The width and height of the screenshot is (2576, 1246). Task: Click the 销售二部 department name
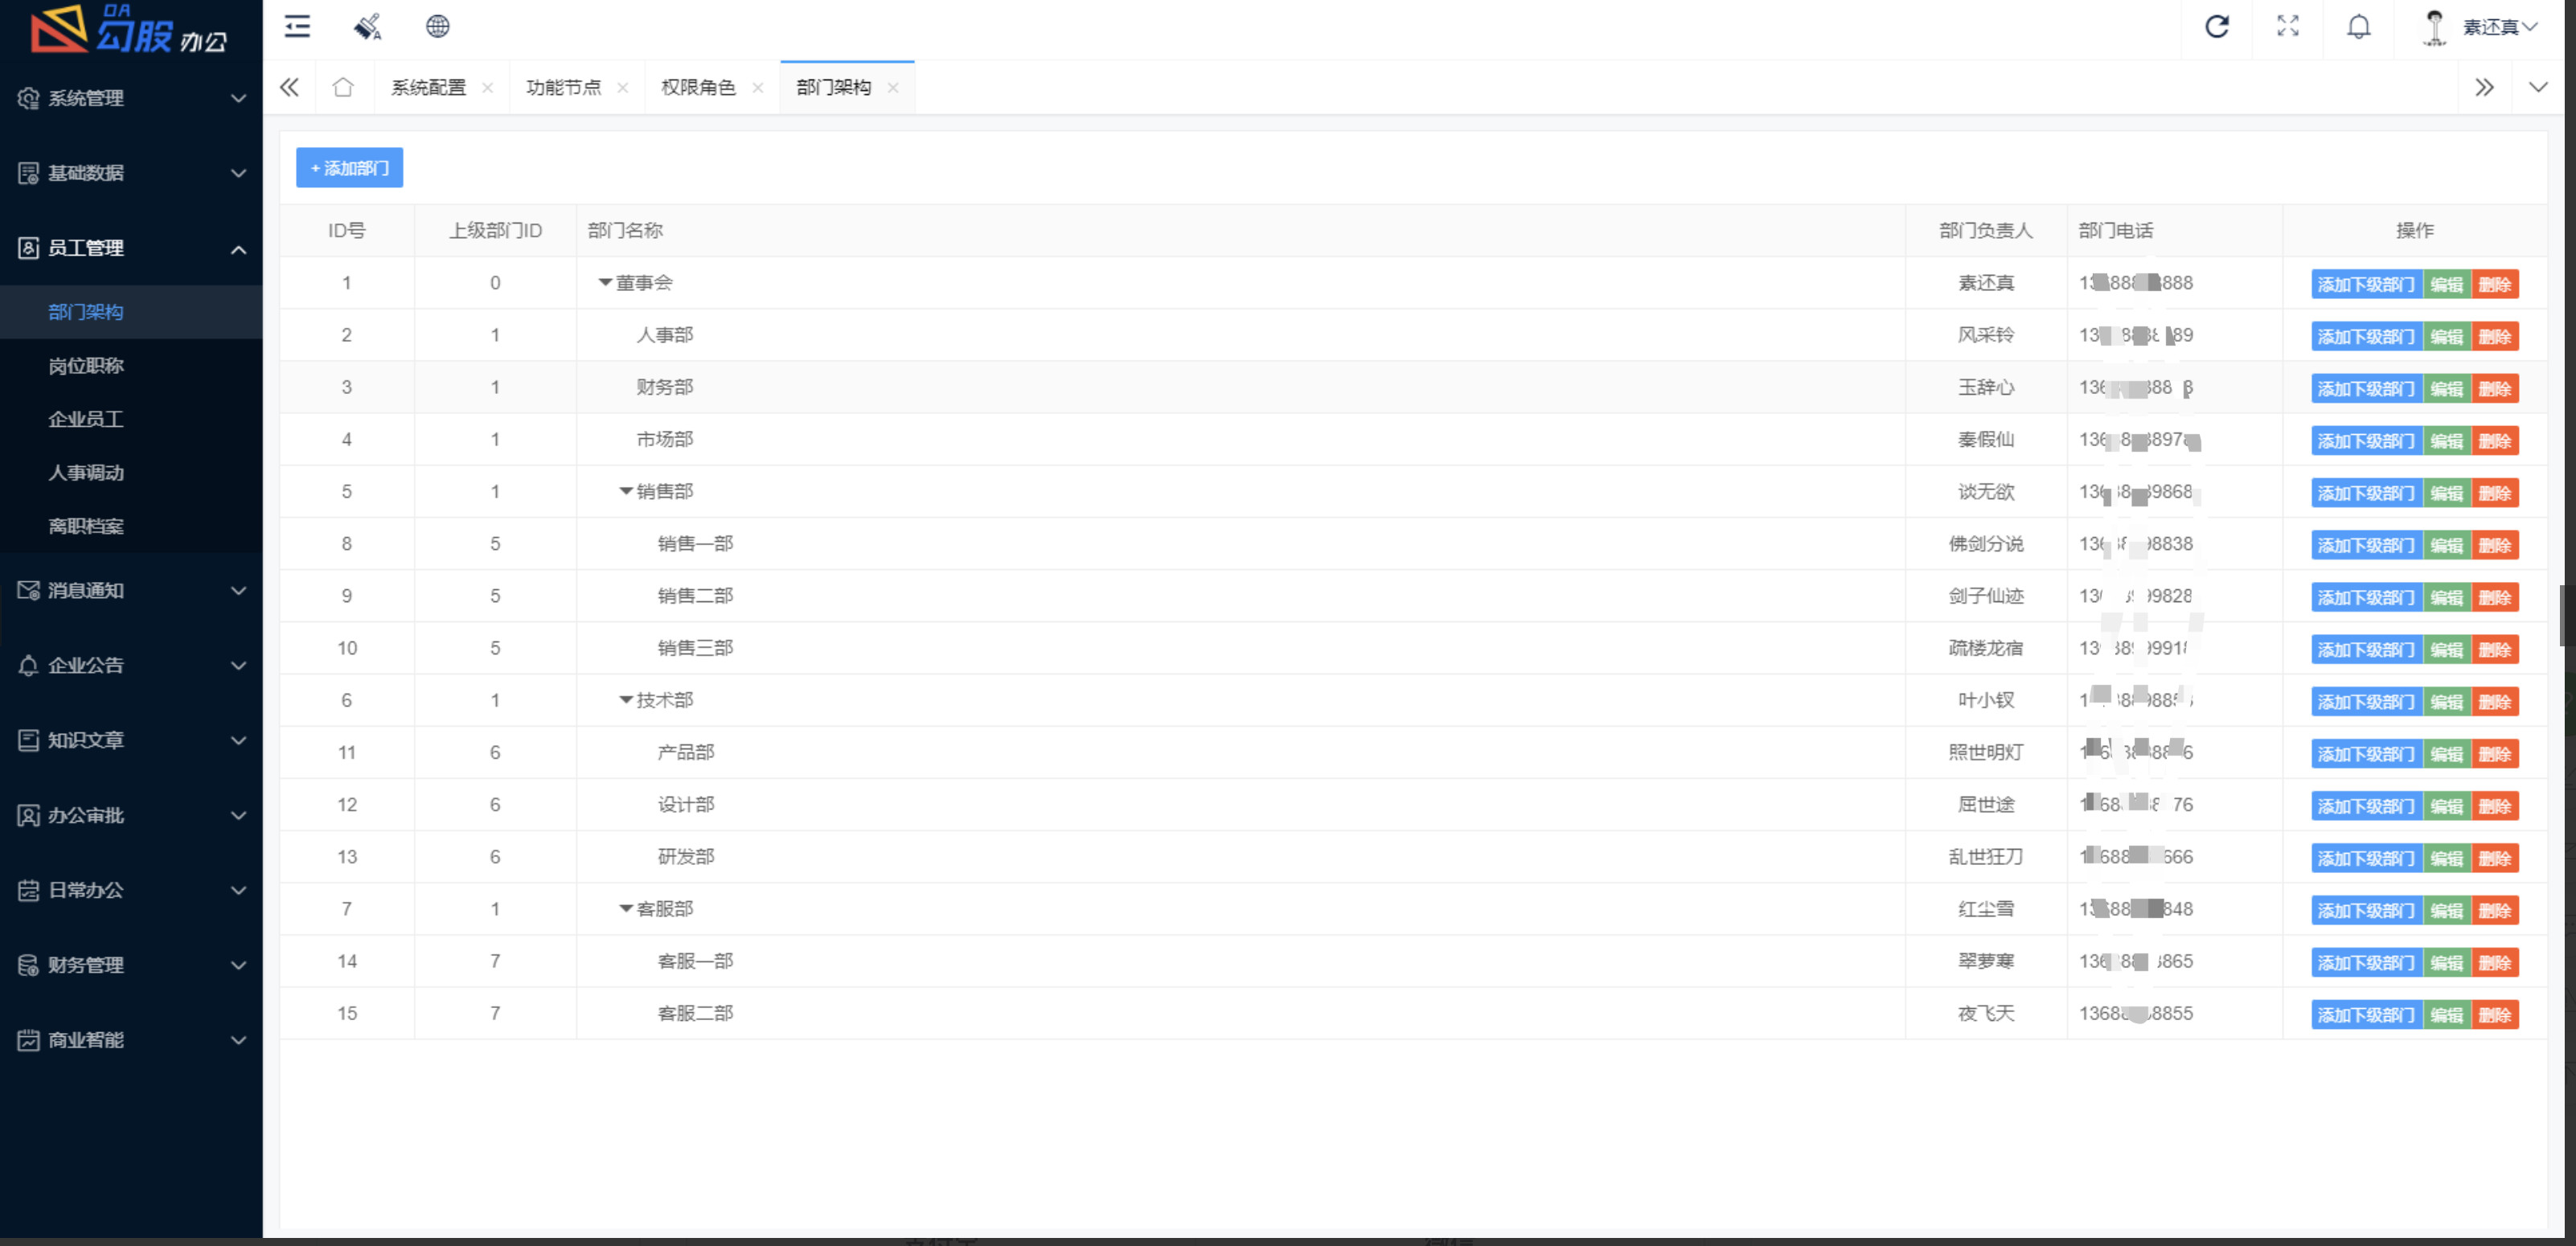[x=695, y=596]
